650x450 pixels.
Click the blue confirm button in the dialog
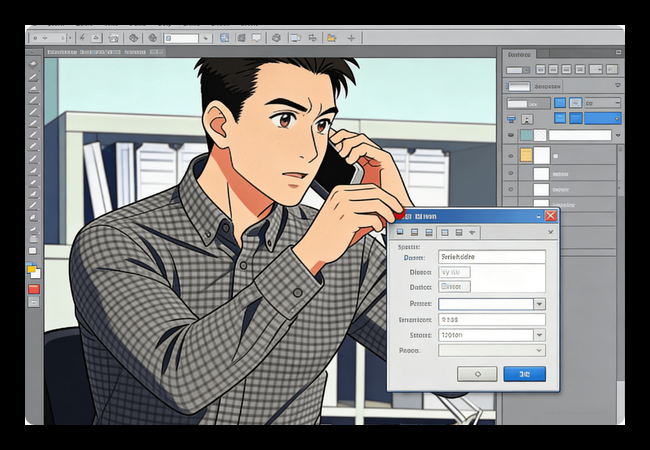524,373
